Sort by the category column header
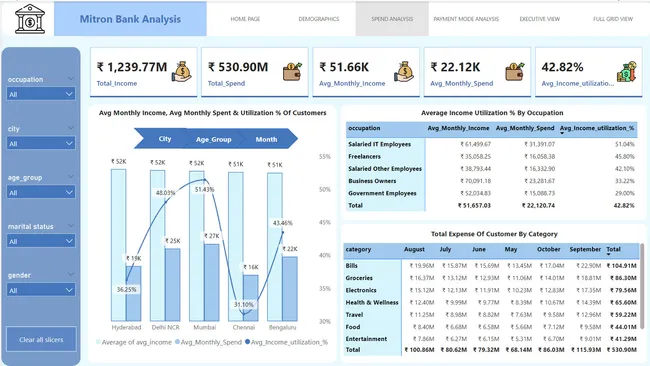This screenshot has height=366, width=650. tap(358, 249)
